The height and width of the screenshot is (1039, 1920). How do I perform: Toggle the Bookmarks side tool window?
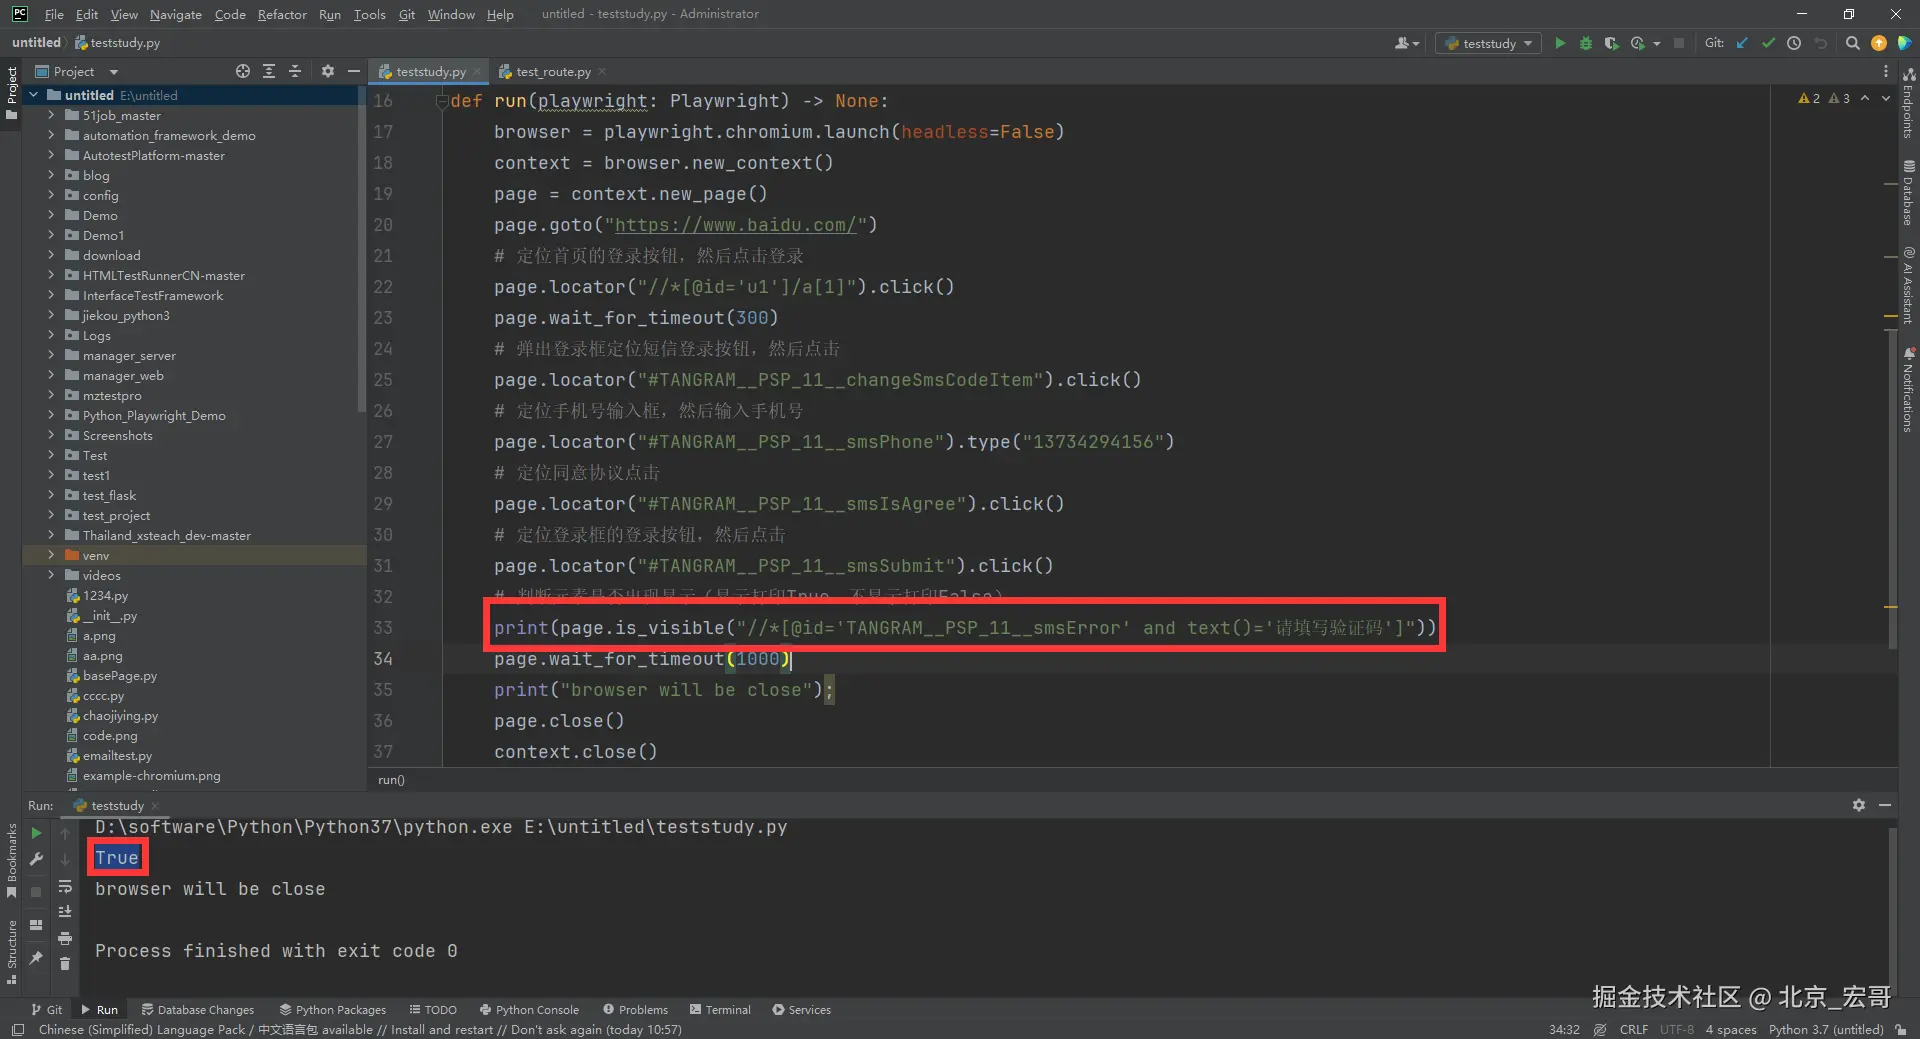(x=12, y=860)
